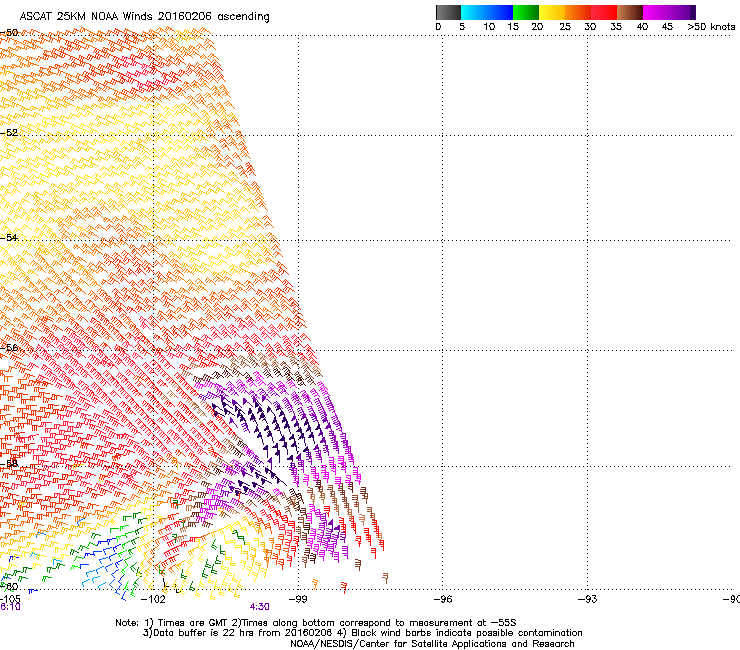Click the "10" legend scale label

[489, 27]
